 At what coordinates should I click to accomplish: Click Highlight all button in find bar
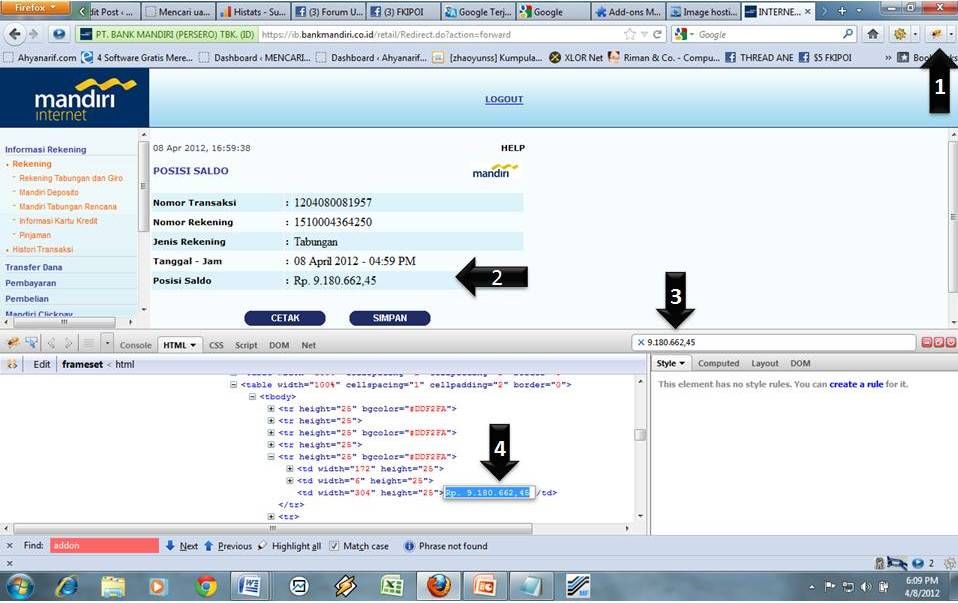[x=290, y=546]
